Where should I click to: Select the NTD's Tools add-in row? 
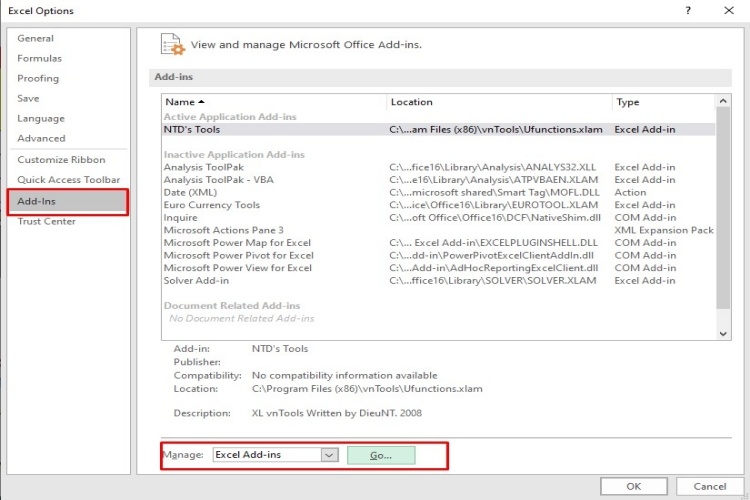click(x=439, y=130)
